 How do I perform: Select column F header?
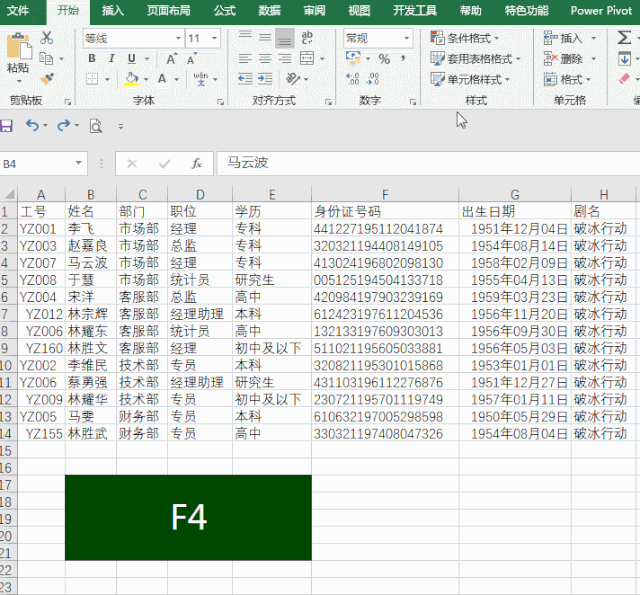[x=385, y=195]
